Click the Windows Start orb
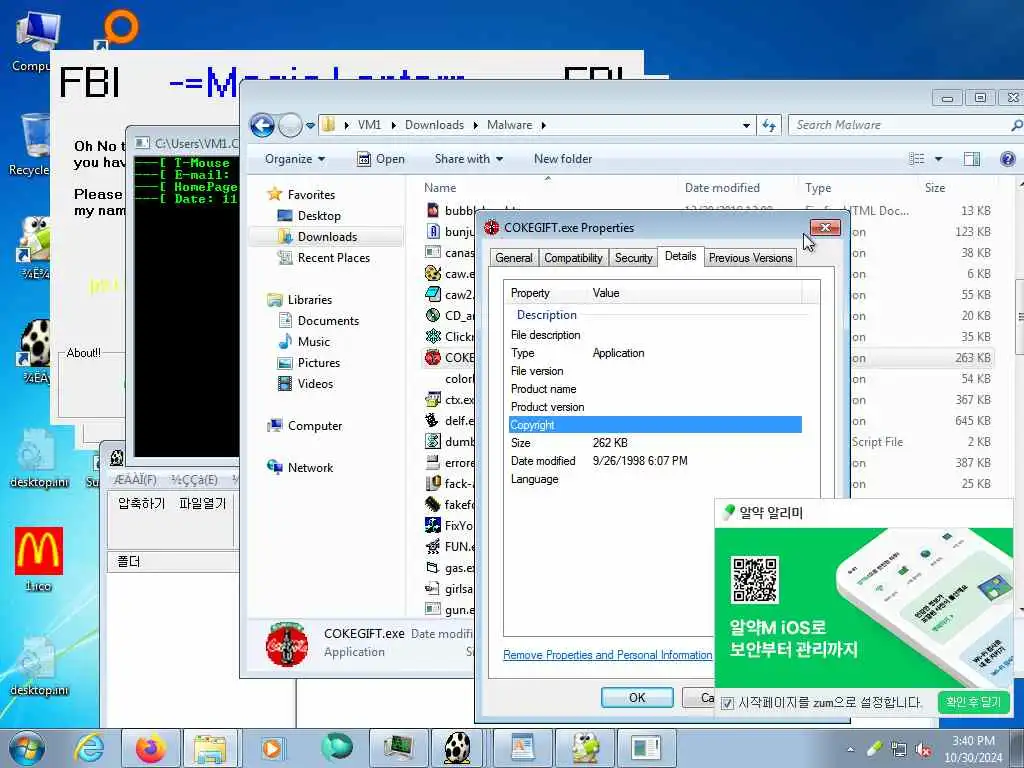1024x768 pixels. pos(27,748)
